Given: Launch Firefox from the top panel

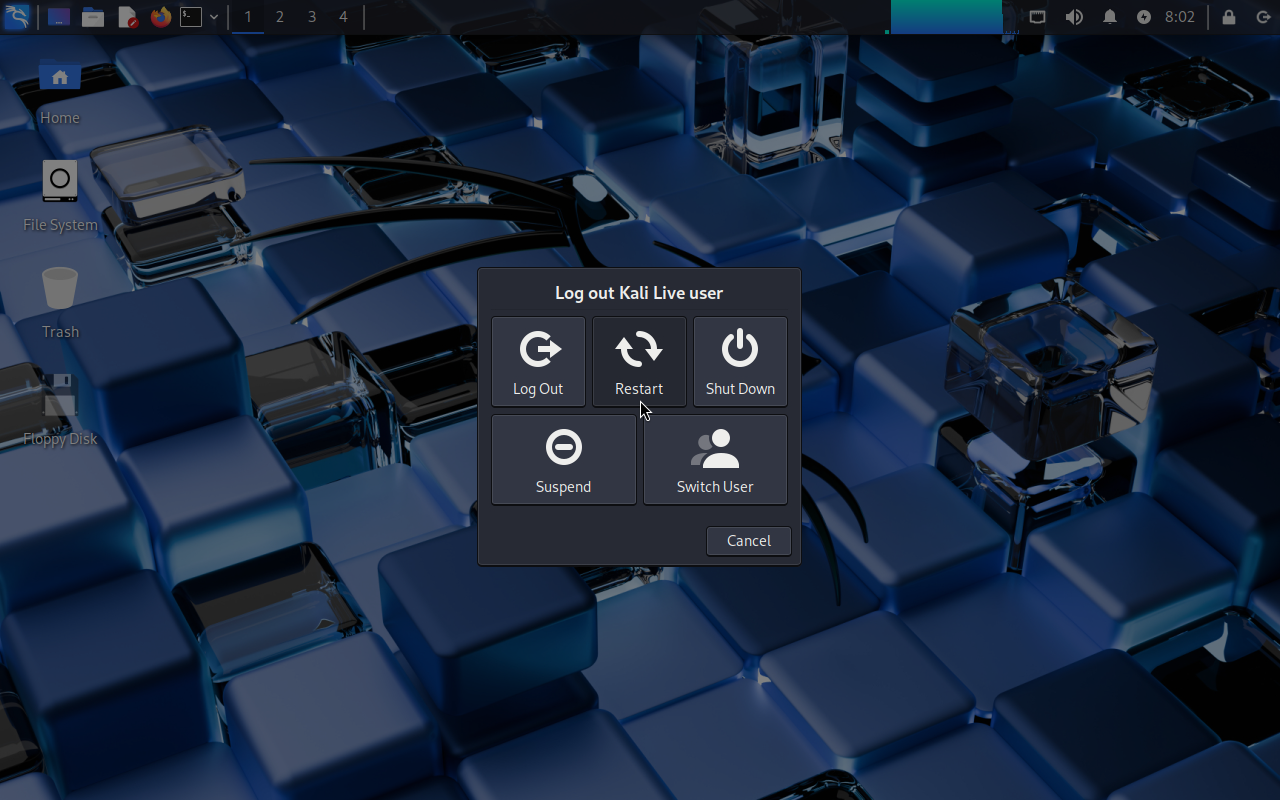Looking at the screenshot, I should pyautogui.click(x=160, y=17).
